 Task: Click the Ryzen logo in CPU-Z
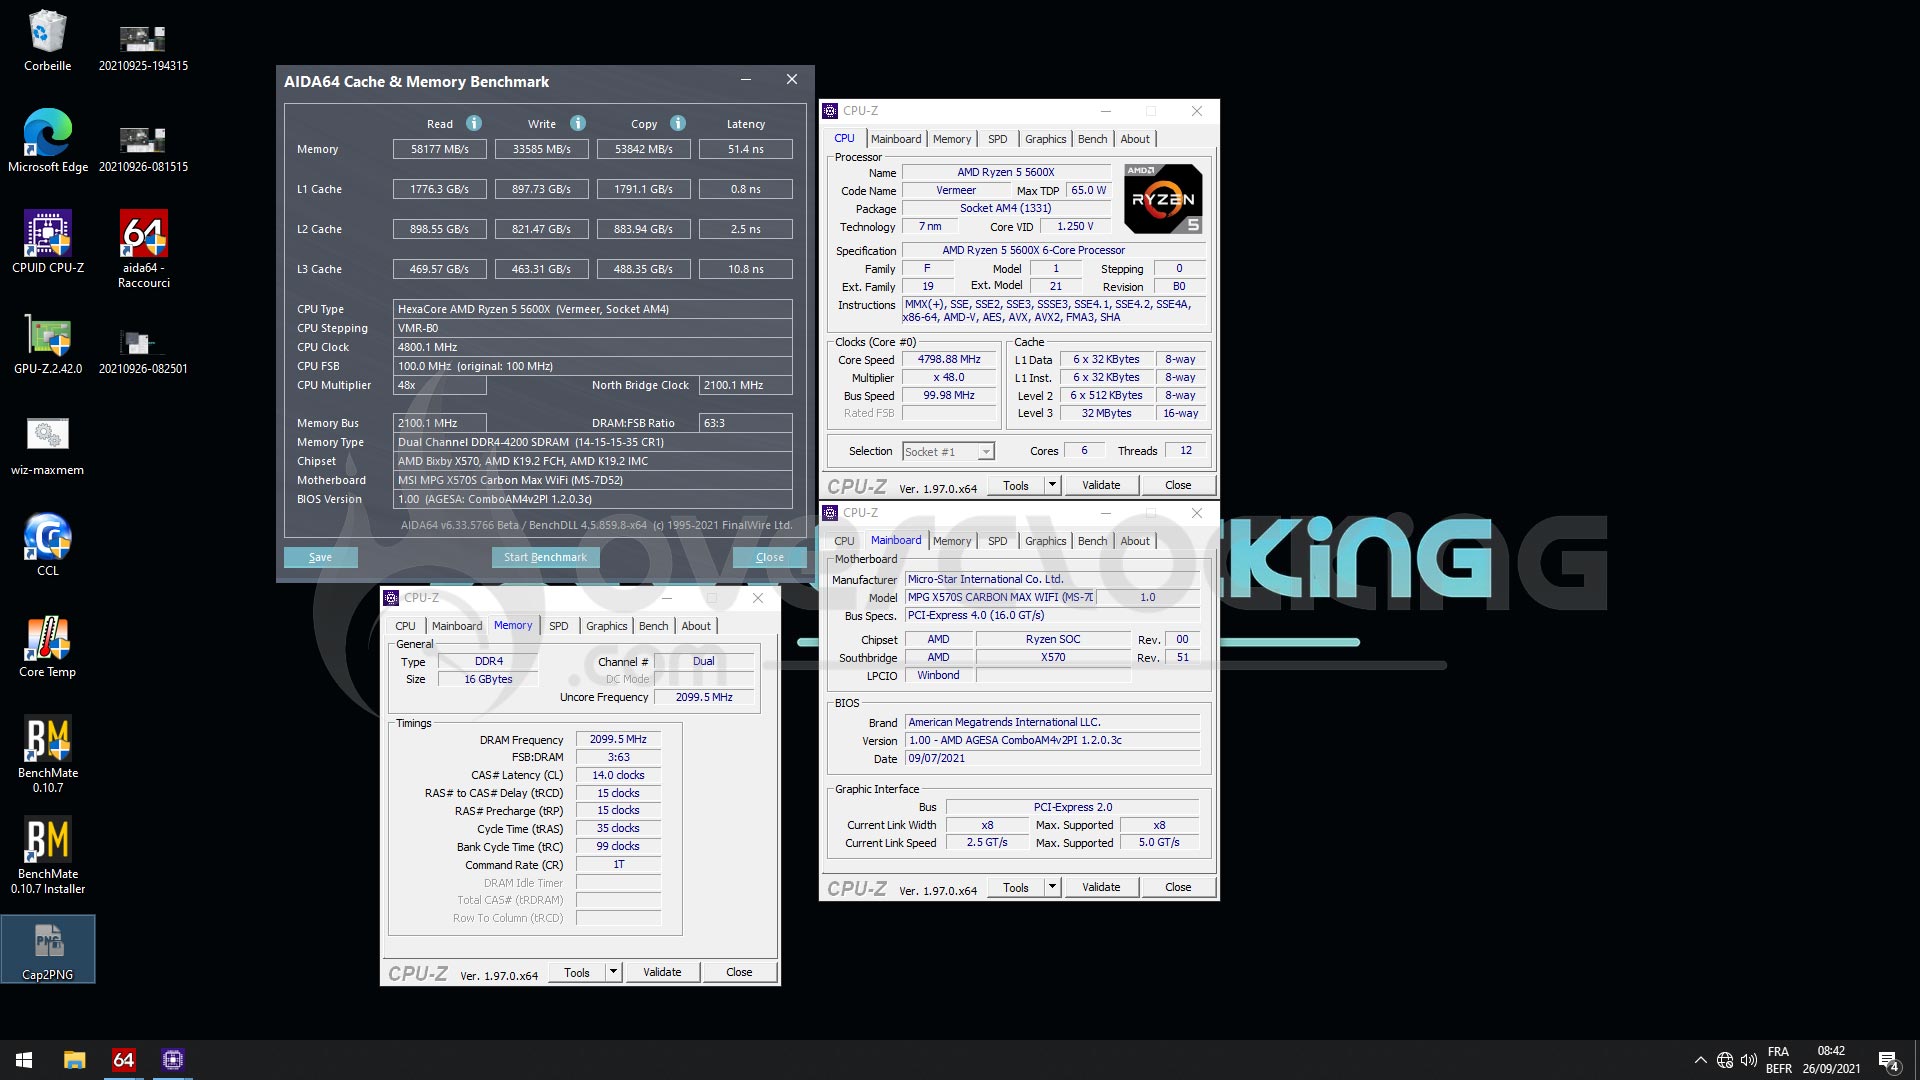pos(1163,199)
